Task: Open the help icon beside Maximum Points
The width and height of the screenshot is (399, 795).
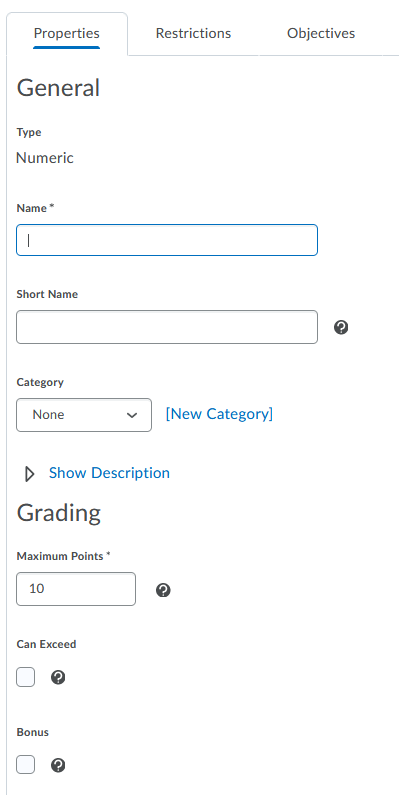Action: click(x=163, y=590)
